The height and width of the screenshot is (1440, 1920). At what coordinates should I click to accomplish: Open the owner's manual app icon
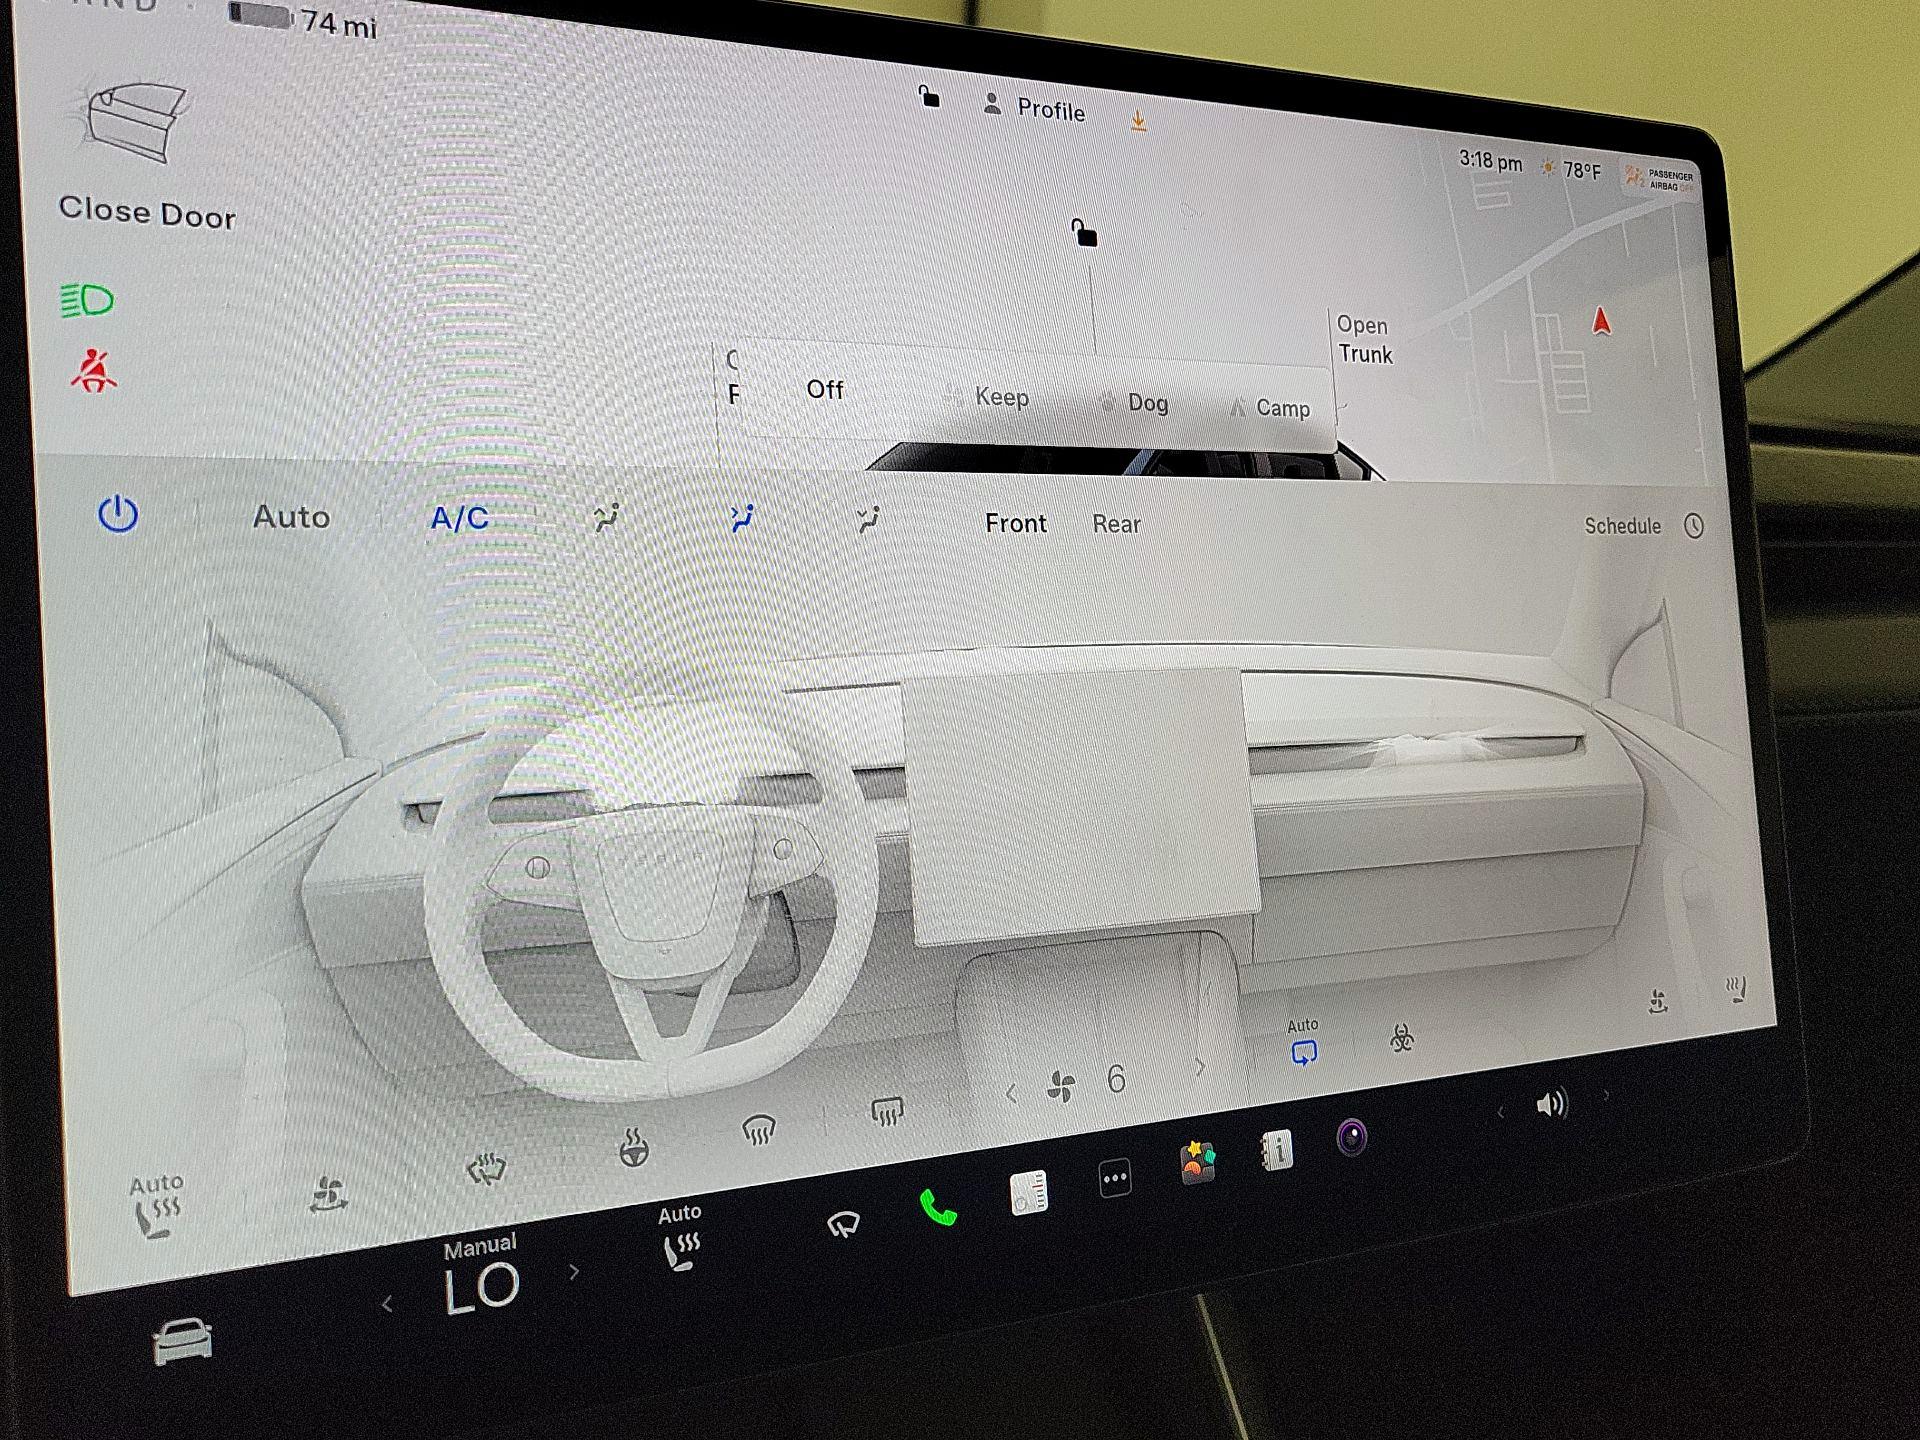(1277, 1149)
